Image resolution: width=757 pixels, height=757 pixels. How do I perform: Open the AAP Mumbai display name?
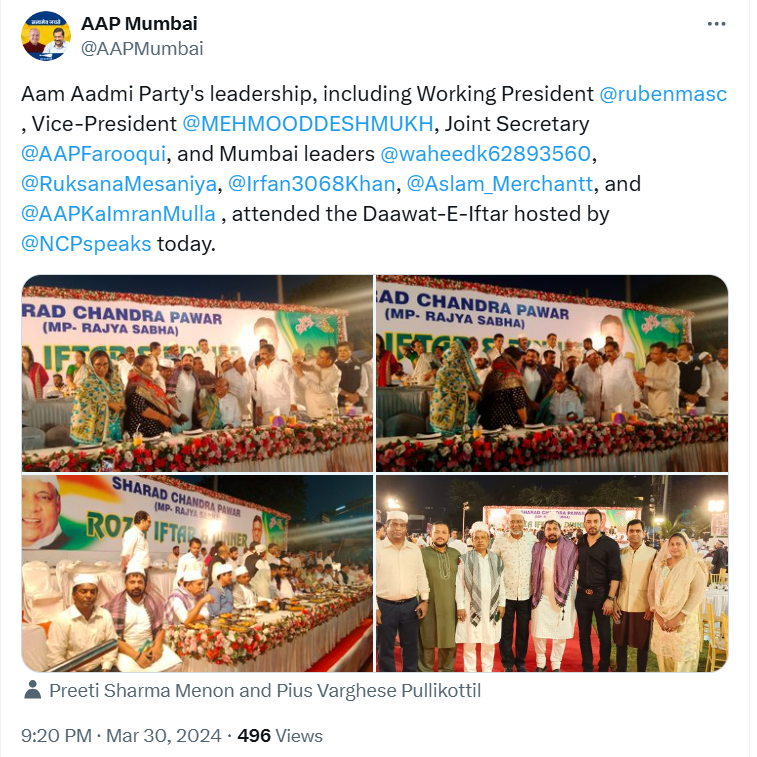click(x=139, y=24)
